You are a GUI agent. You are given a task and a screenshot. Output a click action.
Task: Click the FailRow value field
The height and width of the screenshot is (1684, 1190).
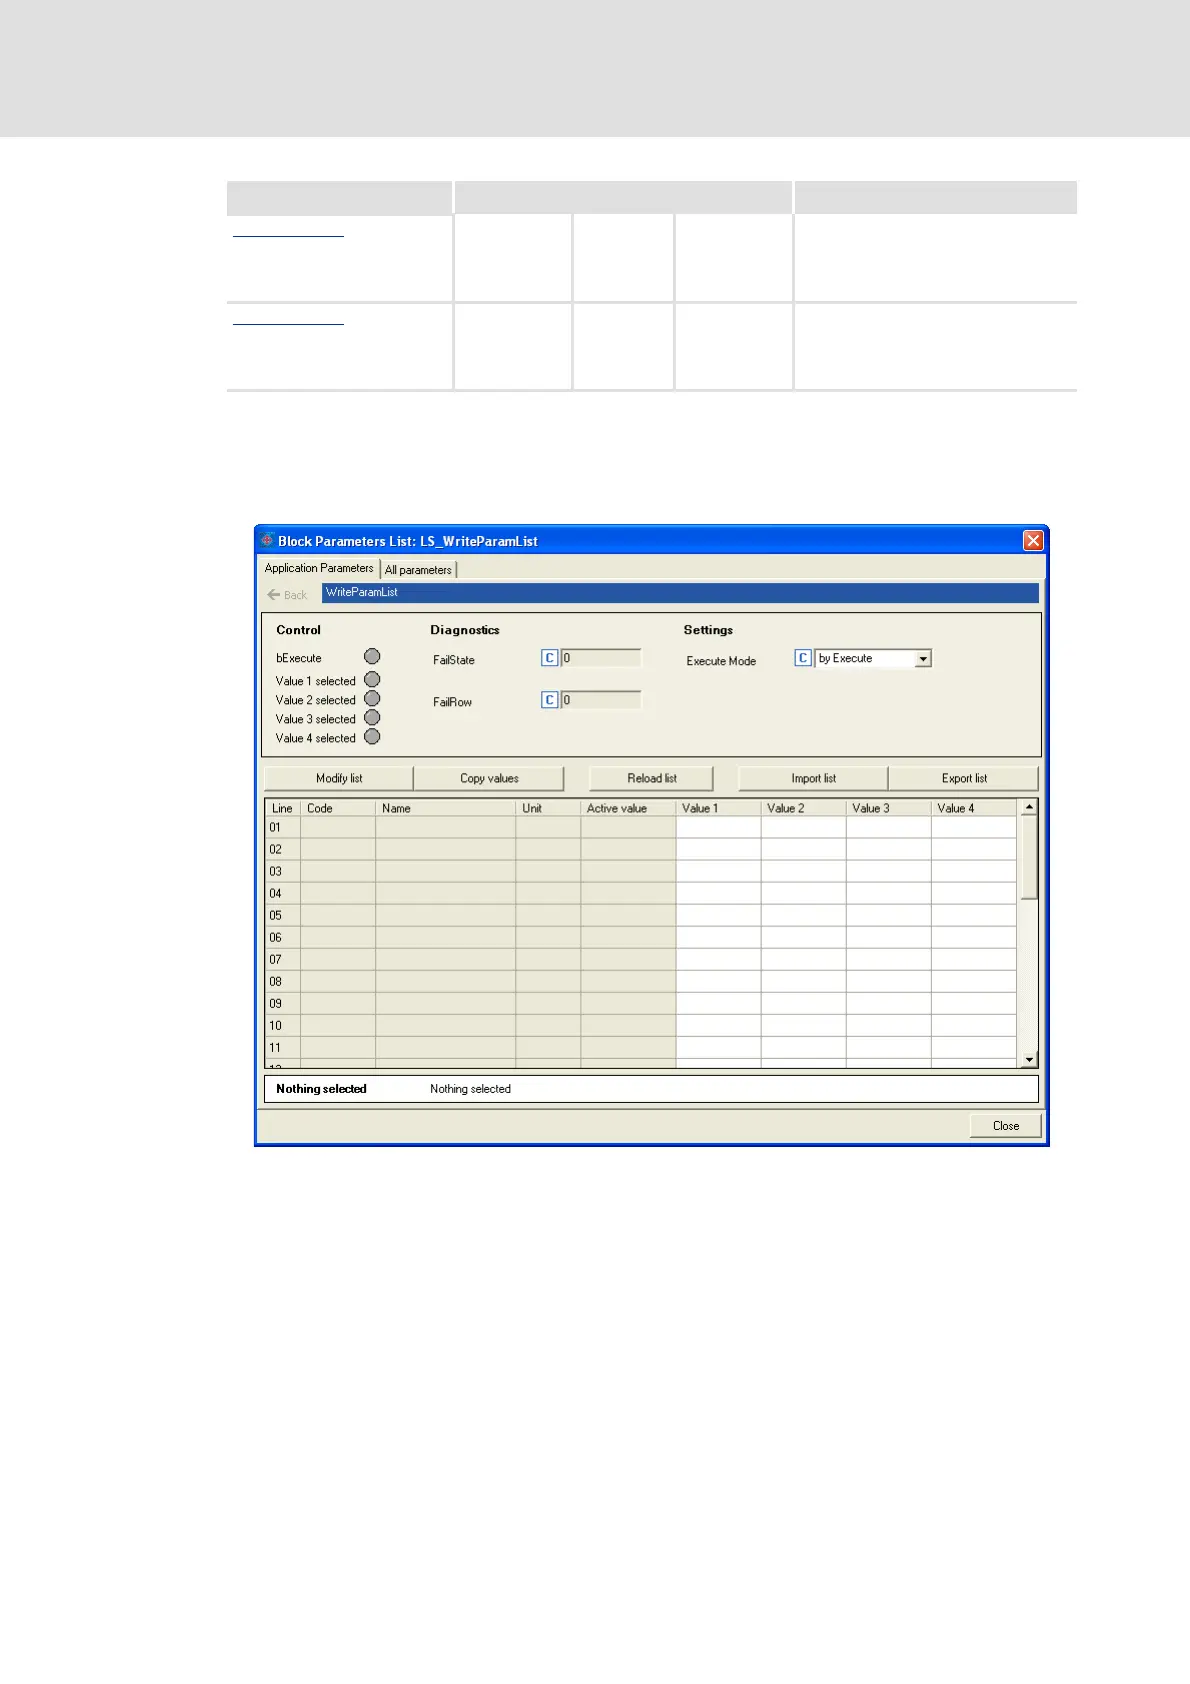pyautogui.click(x=601, y=700)
